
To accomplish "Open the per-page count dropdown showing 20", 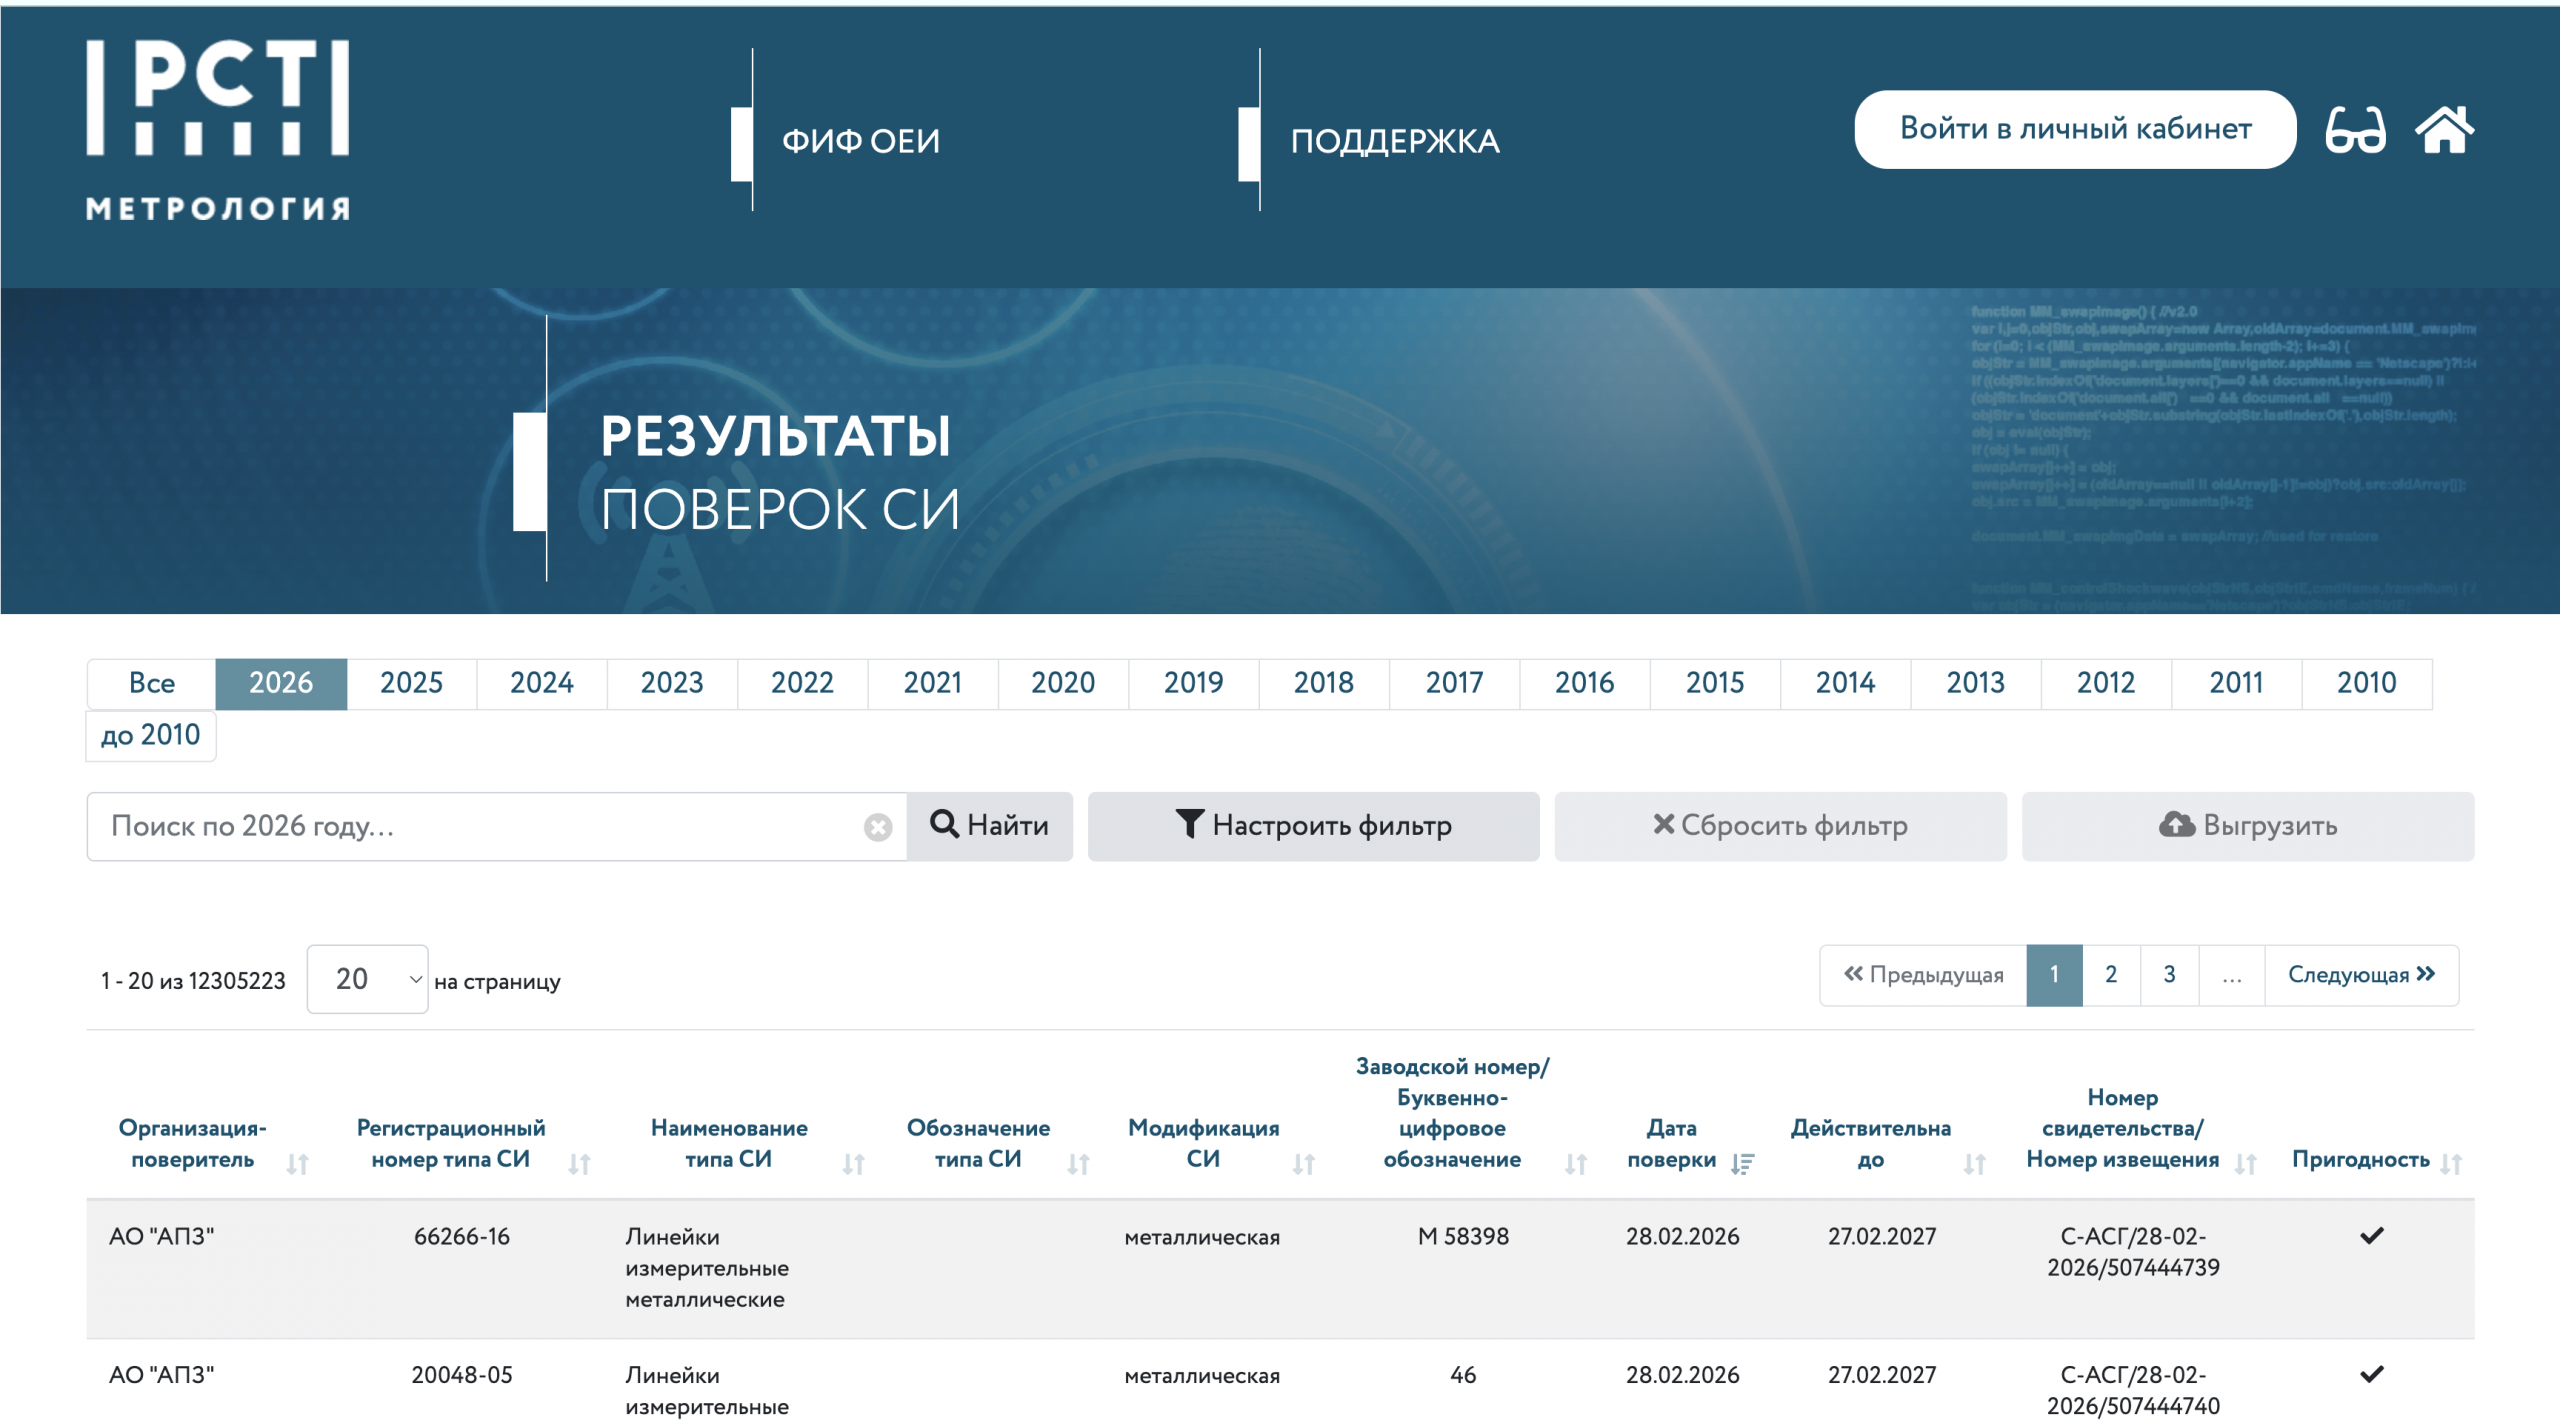I will (367, 978).
